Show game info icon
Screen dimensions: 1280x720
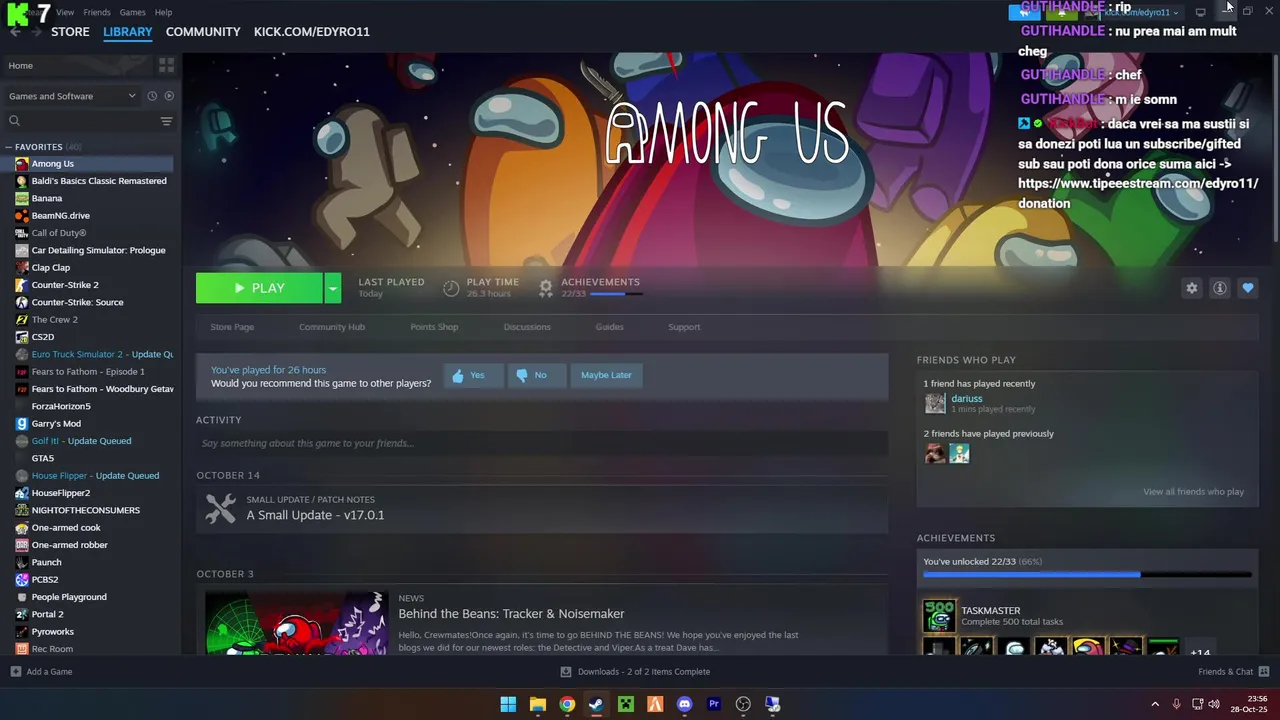point(1219,288)
